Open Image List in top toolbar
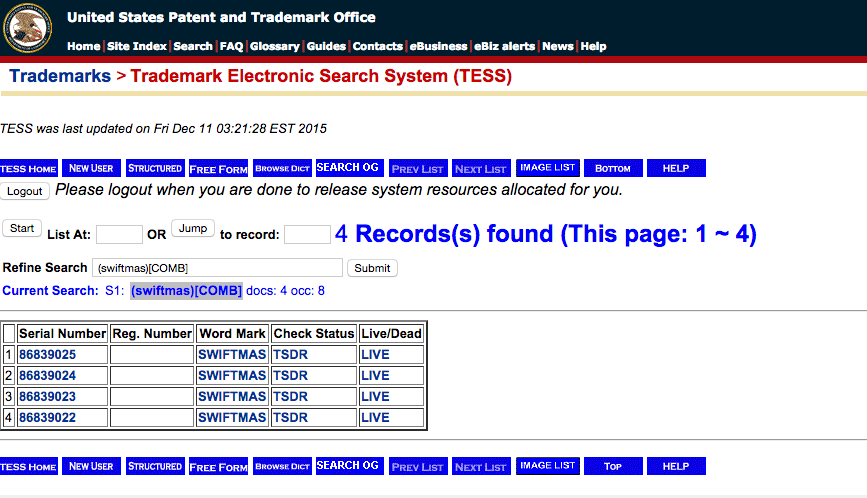Image resolution: width=867 pixels, height=498 pixels. pos(547,168)
